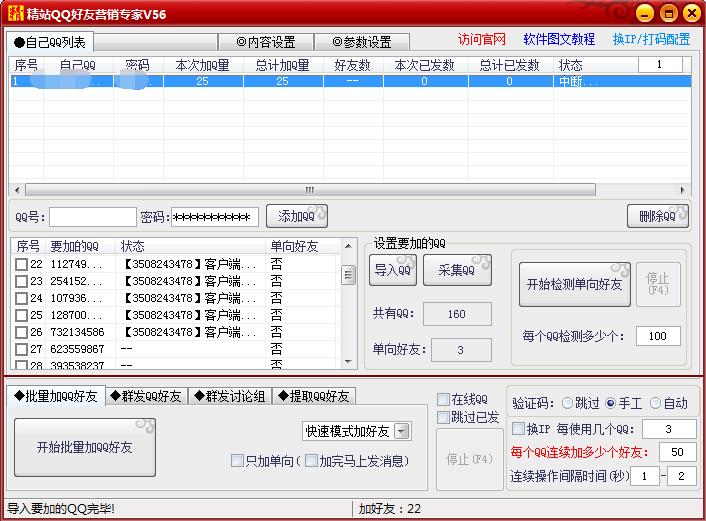Click the 导入QQ button

tap(393, 270)
